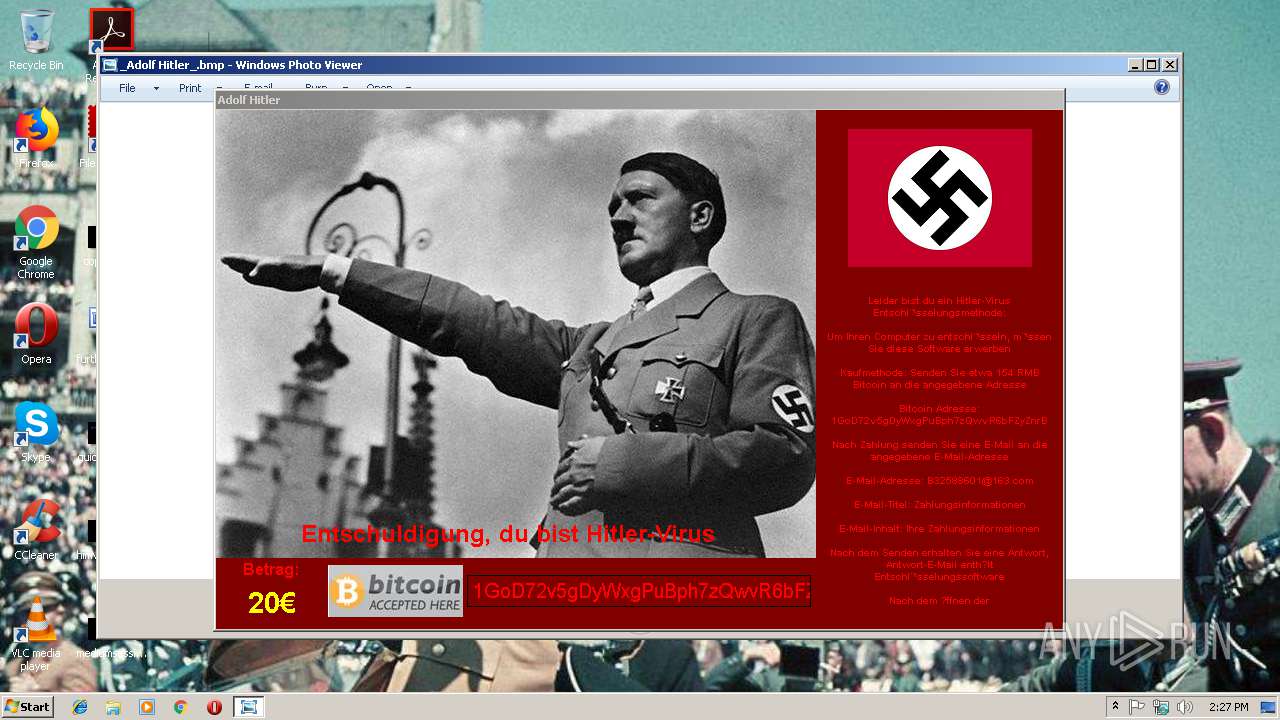Open Windows Media Player from the taskbar
The height and width of the screenshot is (720, 1280).
(x=147, y=707)
